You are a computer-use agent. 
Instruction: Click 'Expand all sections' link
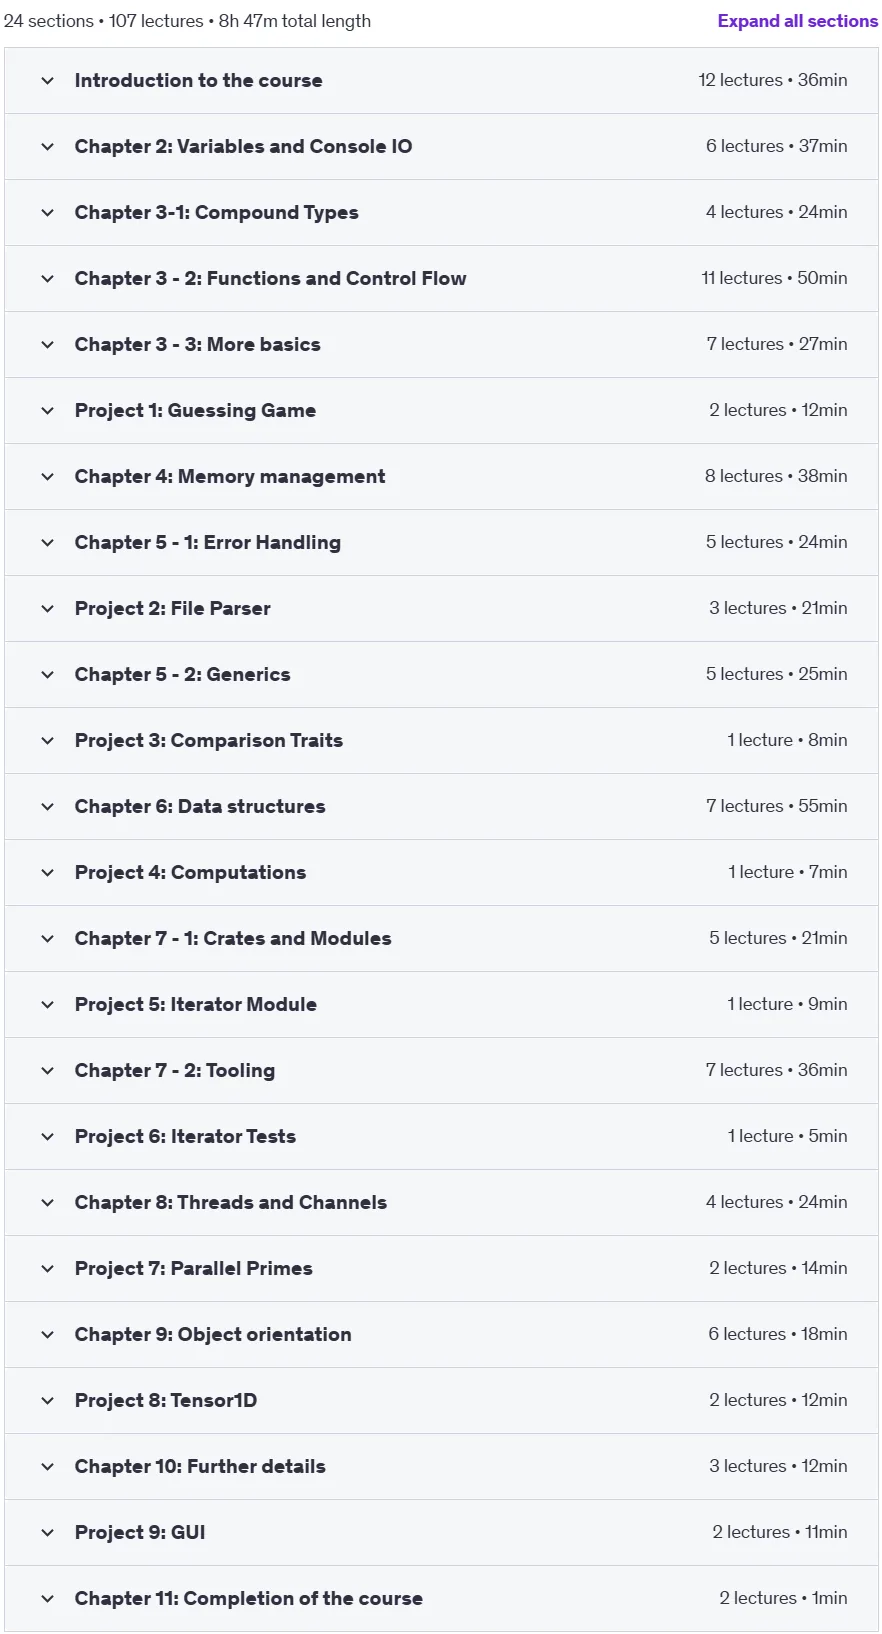click(x=797, y=21)
